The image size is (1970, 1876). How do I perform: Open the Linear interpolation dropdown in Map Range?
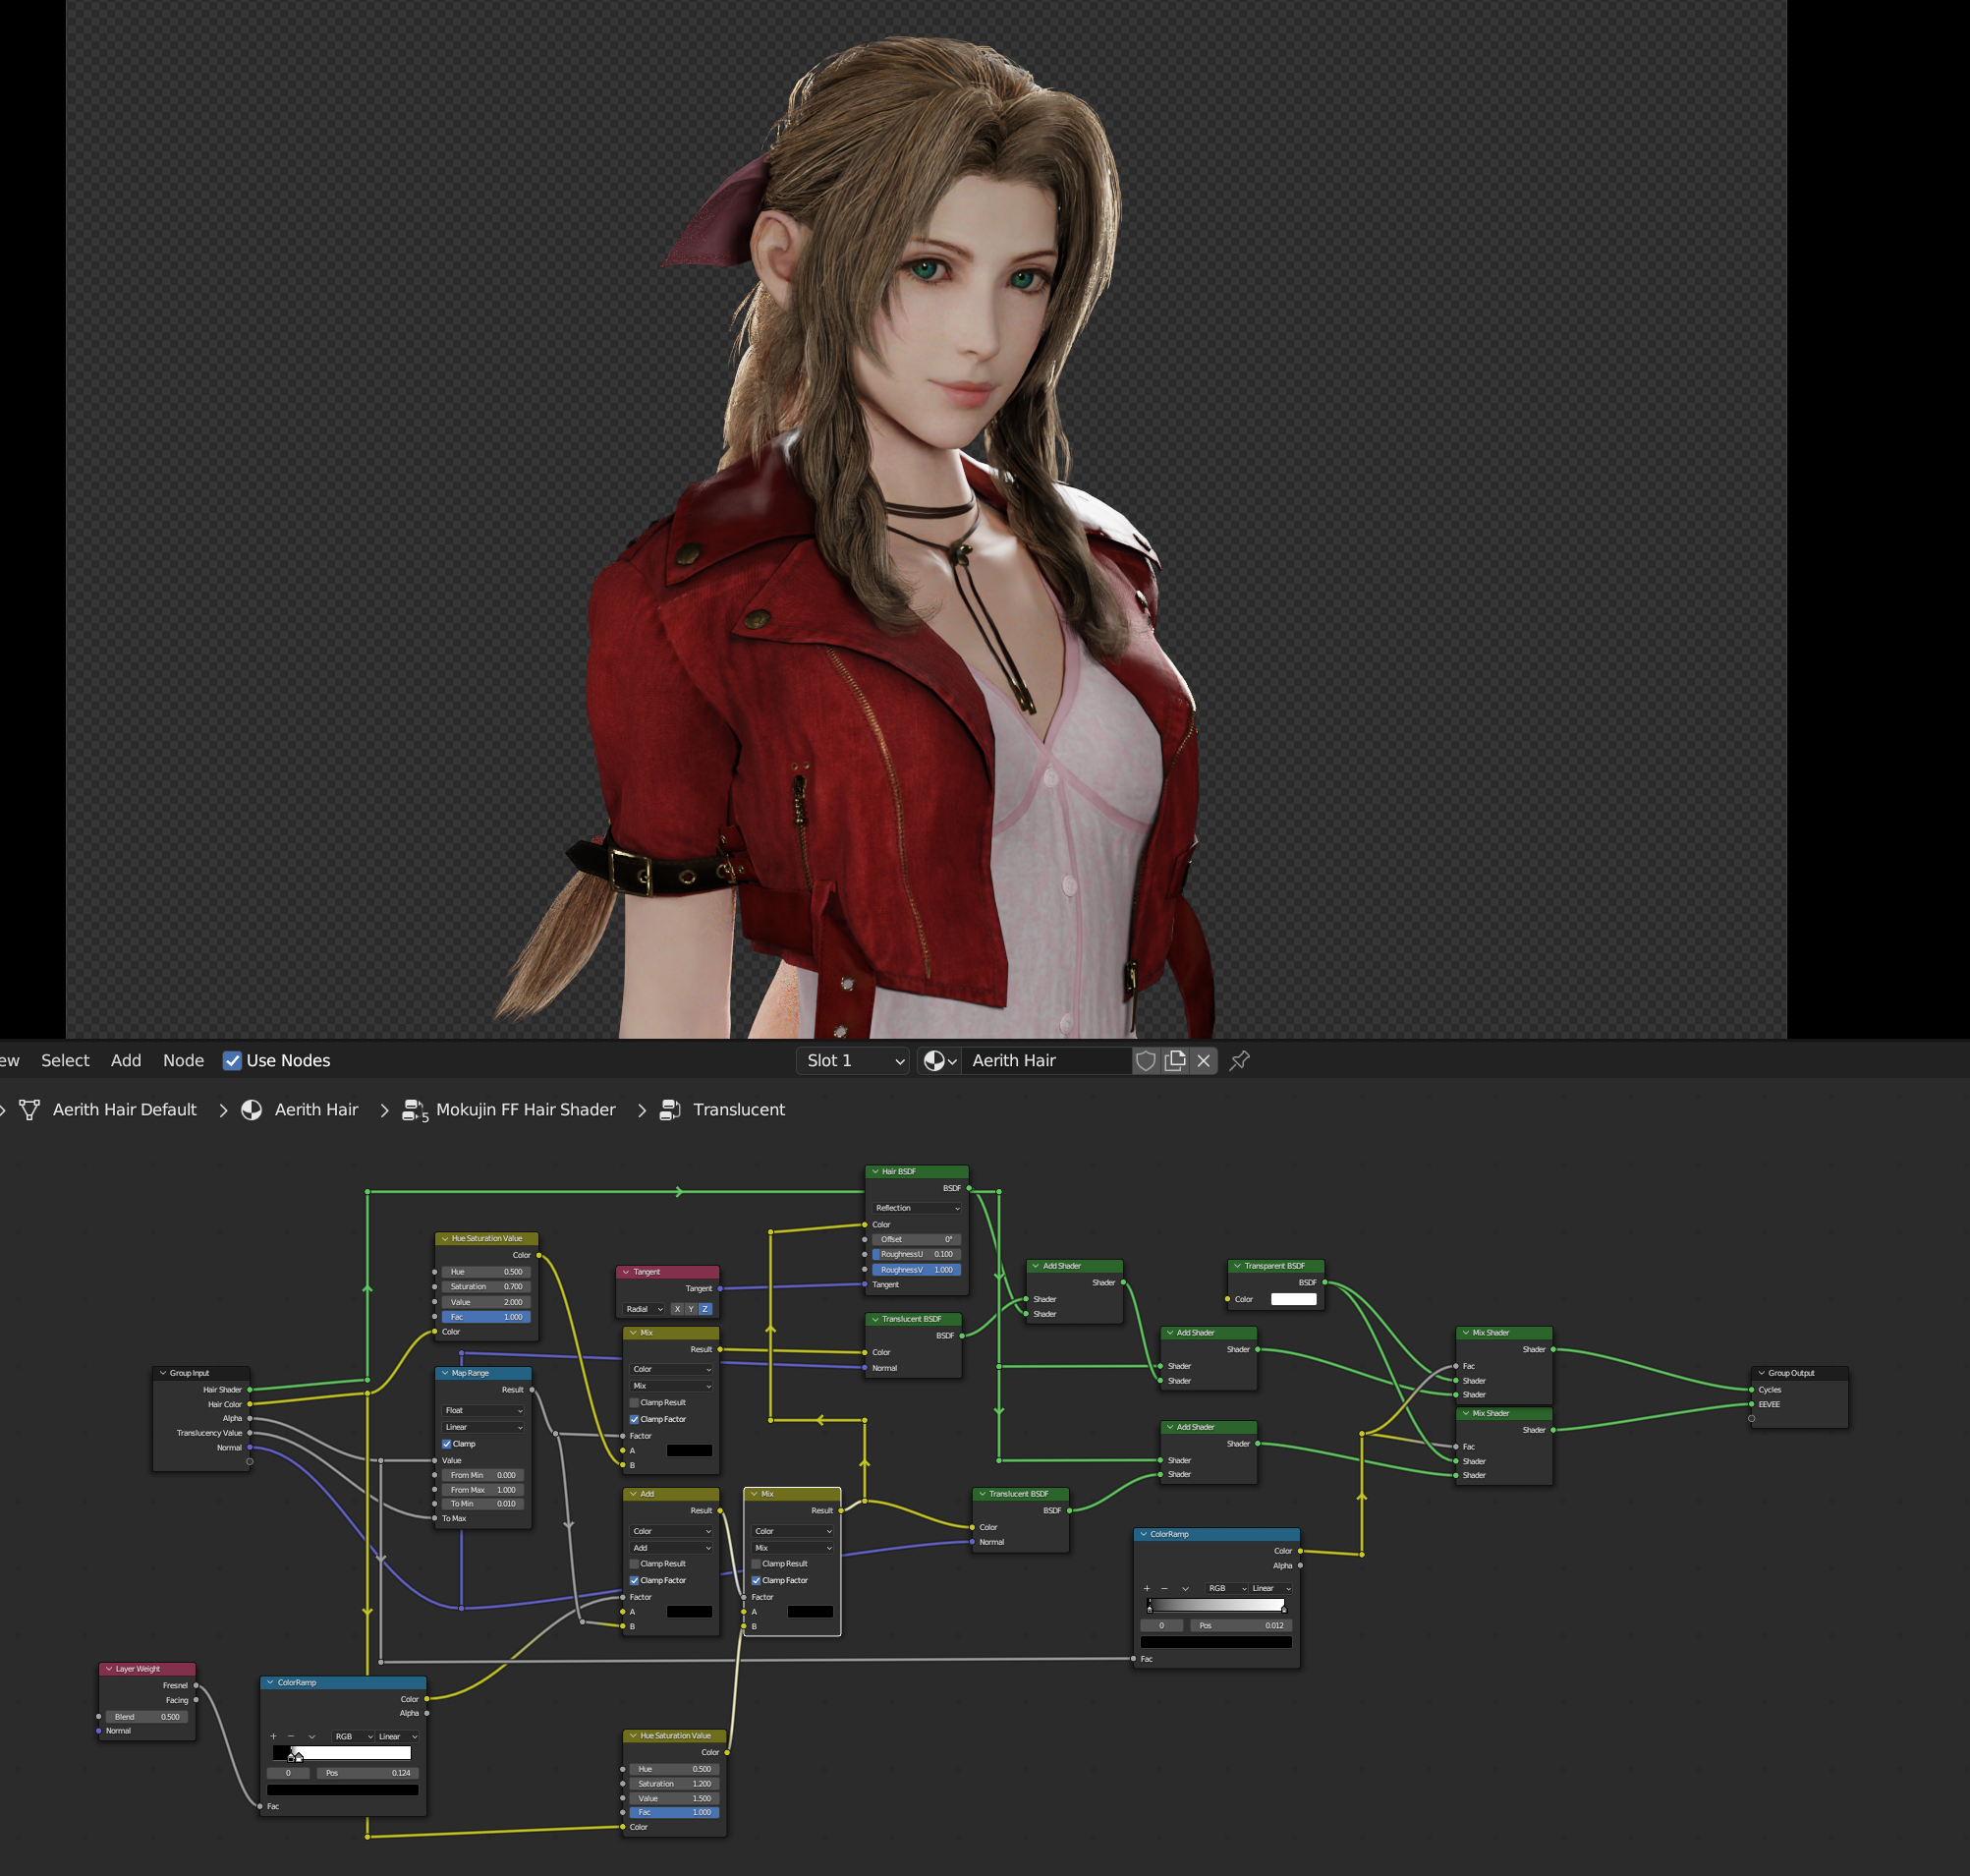click(484, 1427)
